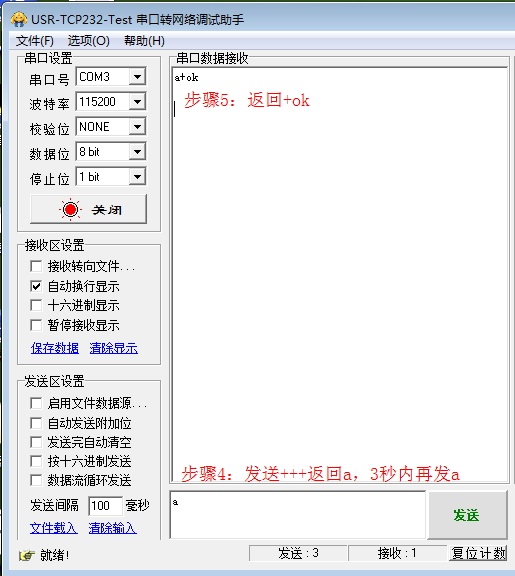Image resolution: width=515 pixels, height=576 pixels.
Task: Open the 8 bit data bits dropdown
Action: pos(137,152)
